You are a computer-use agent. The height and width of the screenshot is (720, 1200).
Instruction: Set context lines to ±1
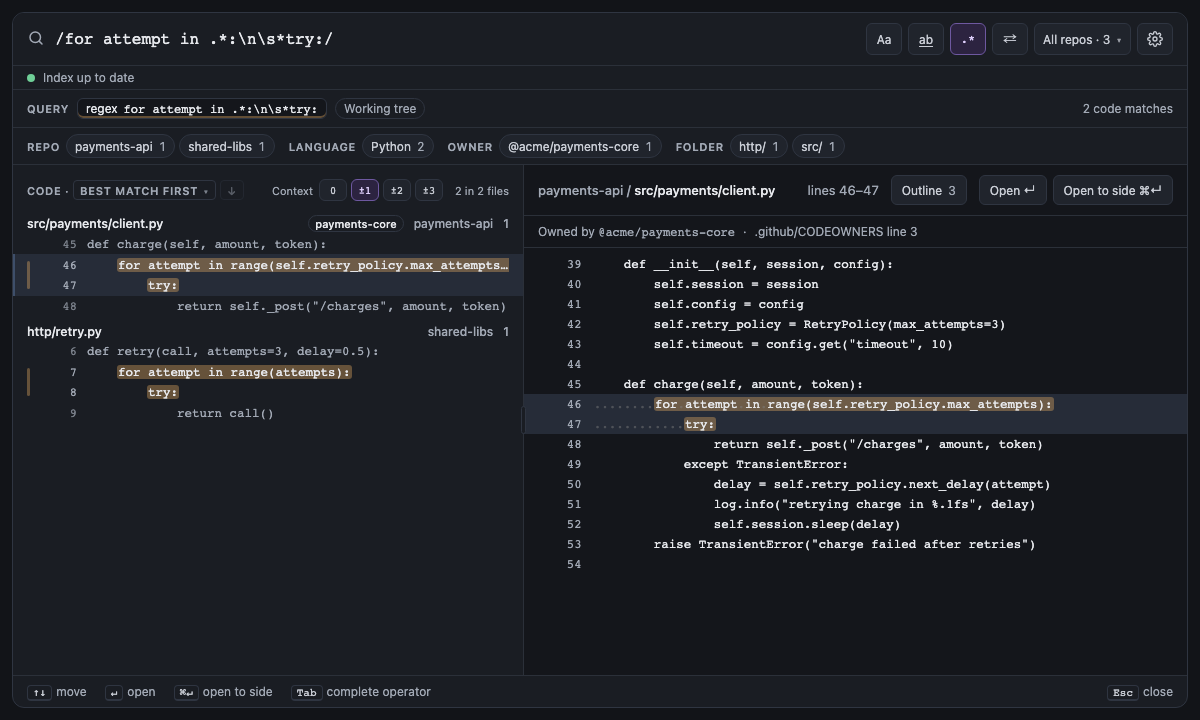pyautogui.click(x=365, y=191)
